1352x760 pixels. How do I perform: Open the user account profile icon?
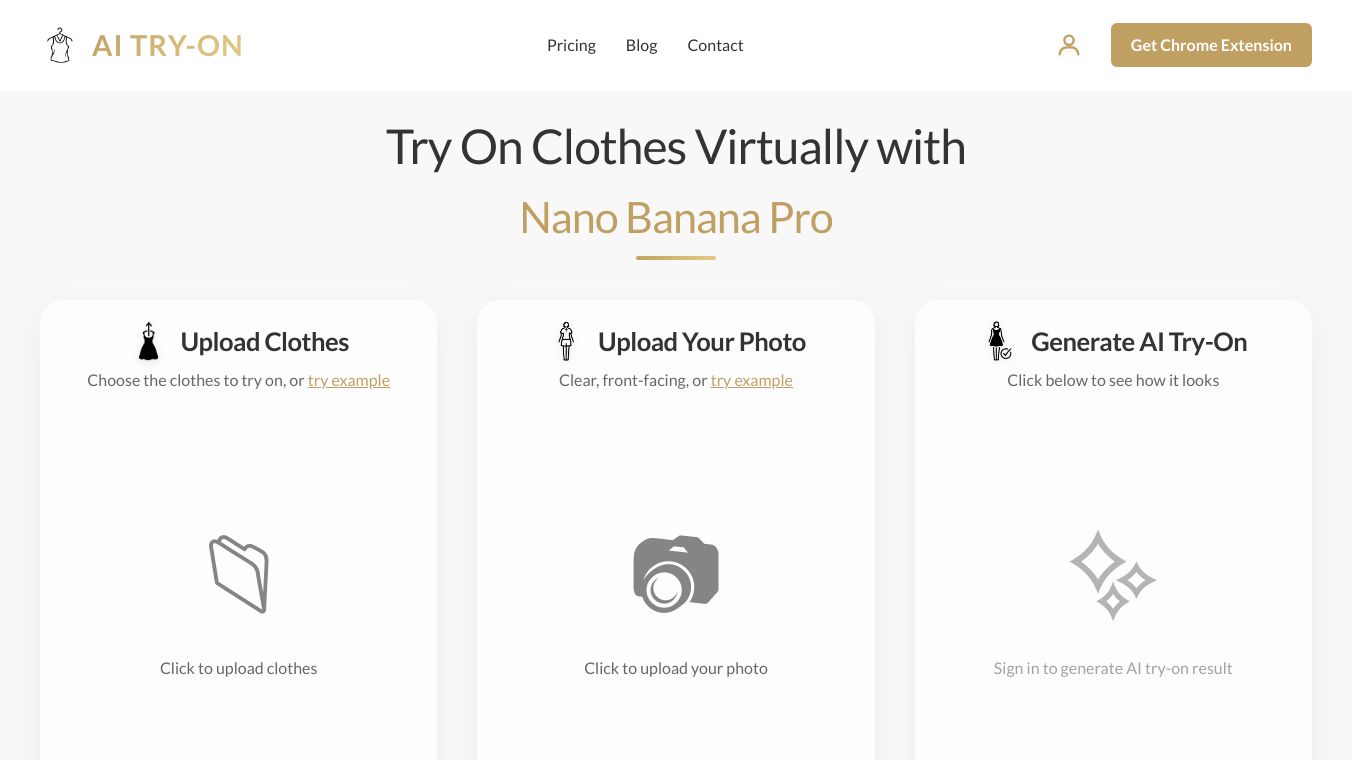pos(1069,45)
